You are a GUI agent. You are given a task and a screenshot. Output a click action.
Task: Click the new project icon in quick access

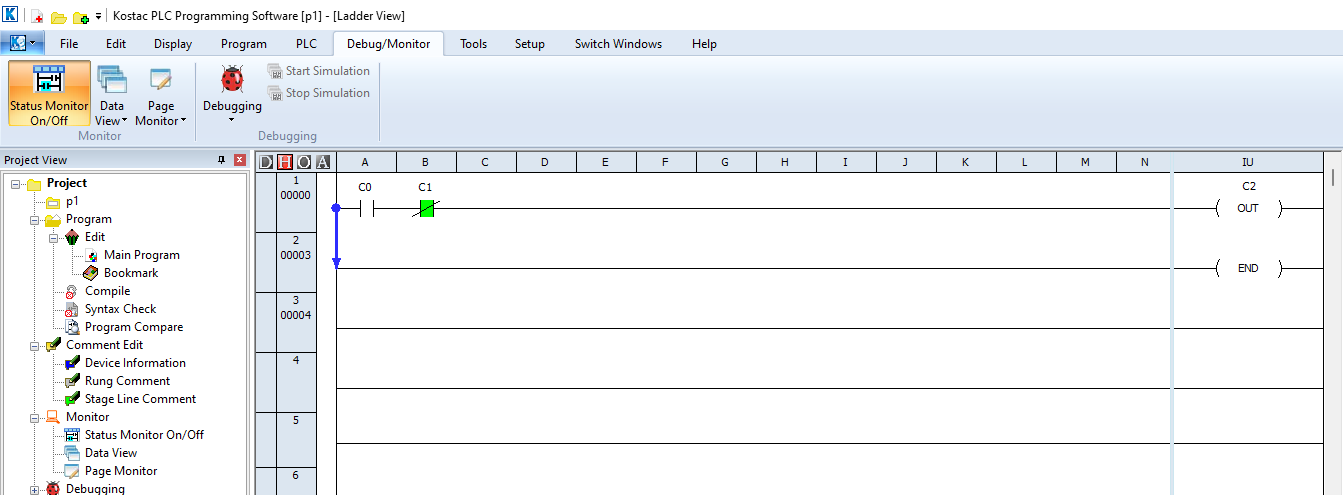38,16
